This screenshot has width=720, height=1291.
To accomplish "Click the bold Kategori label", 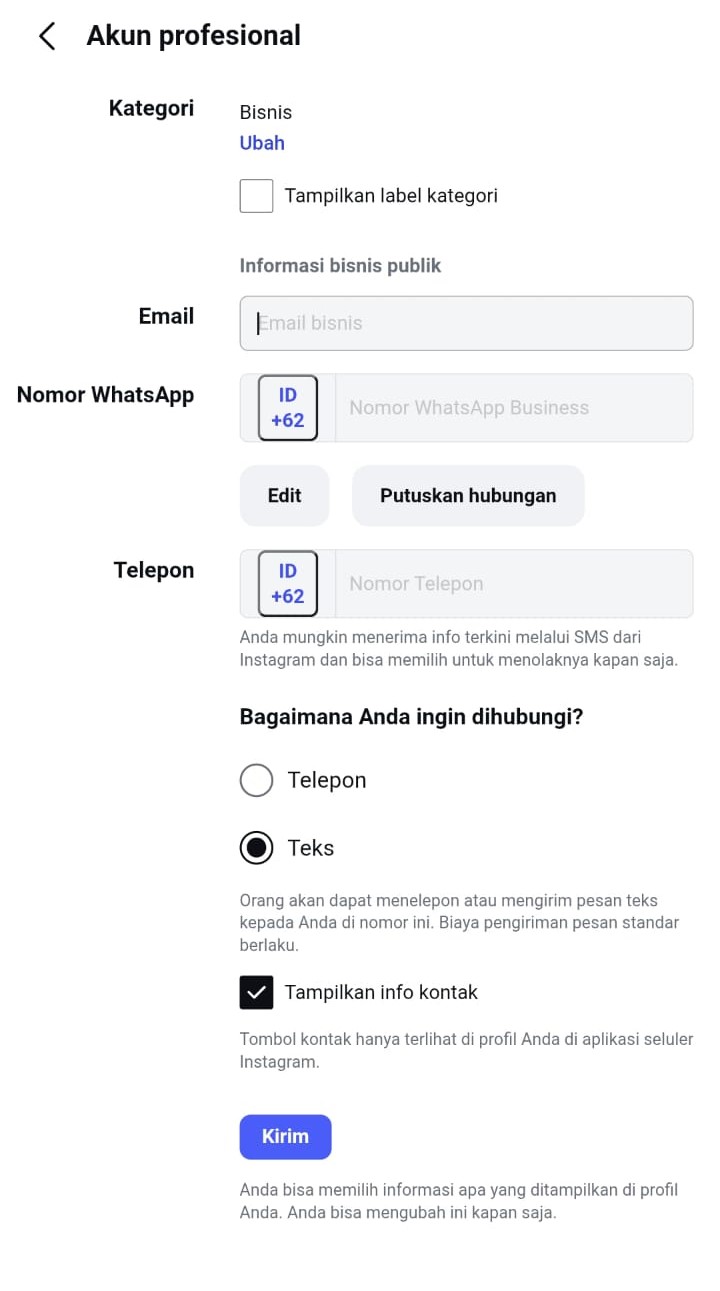I will pos(151,109).
